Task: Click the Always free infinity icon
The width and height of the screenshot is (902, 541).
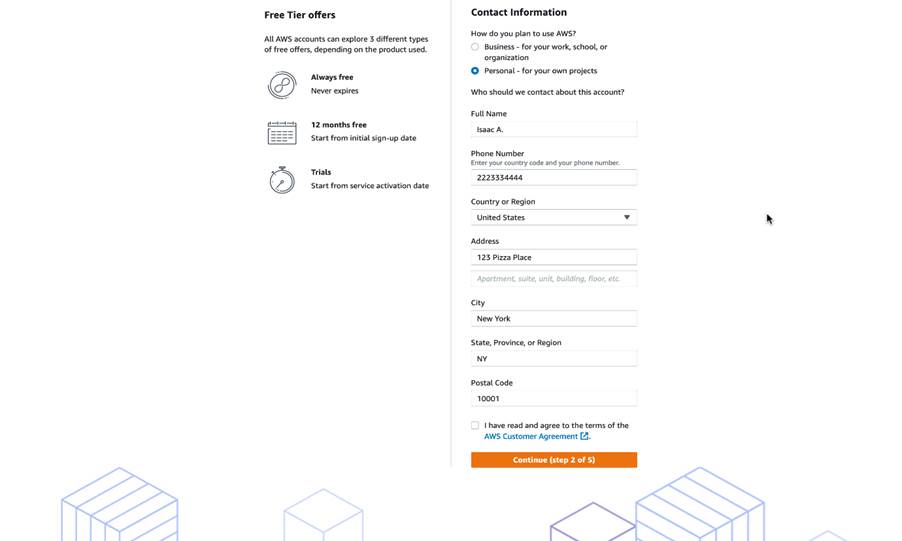Action: pyautogui.click(x=282, y=84)
